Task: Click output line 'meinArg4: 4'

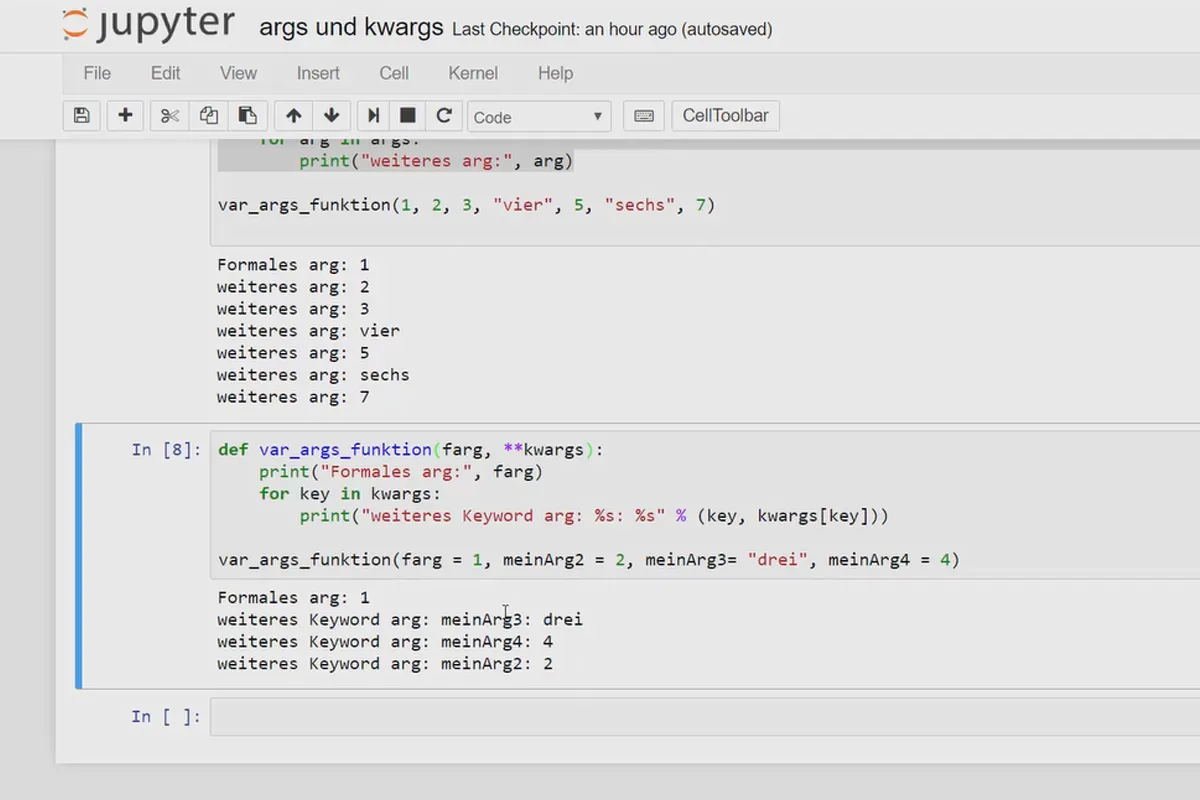Action: [385, 642]
